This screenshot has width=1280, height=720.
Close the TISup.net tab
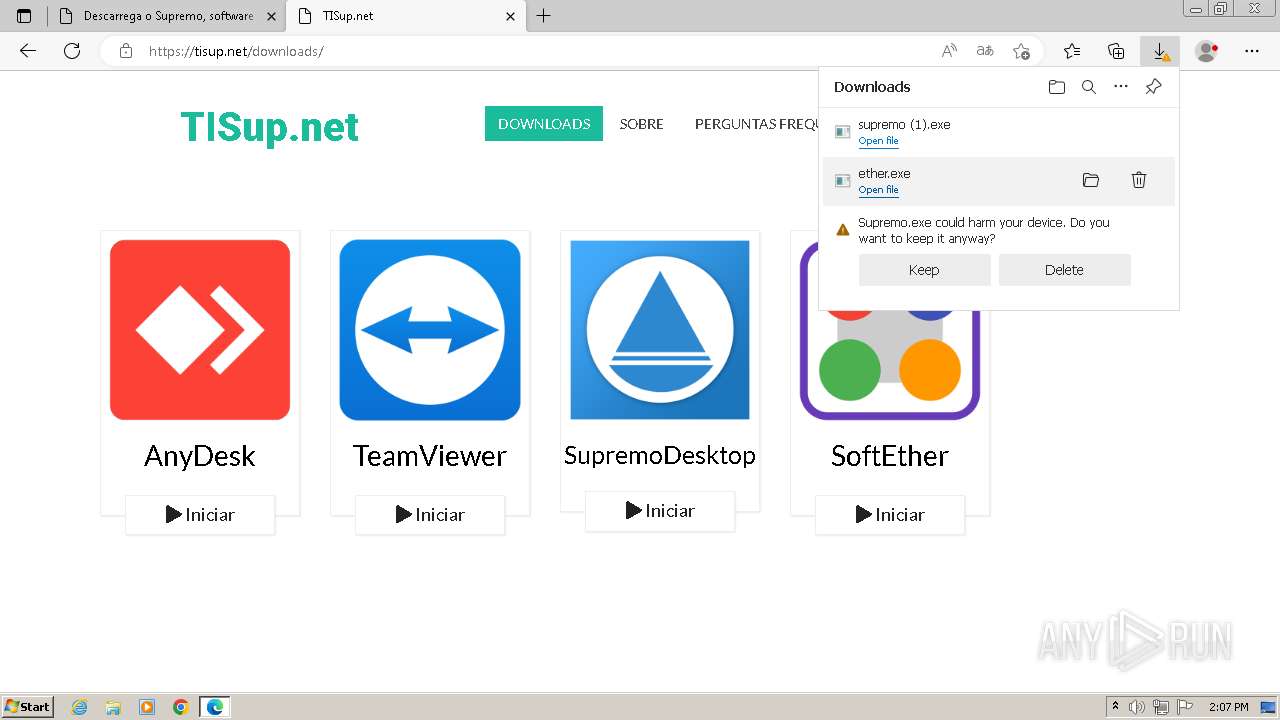point(510,16)
